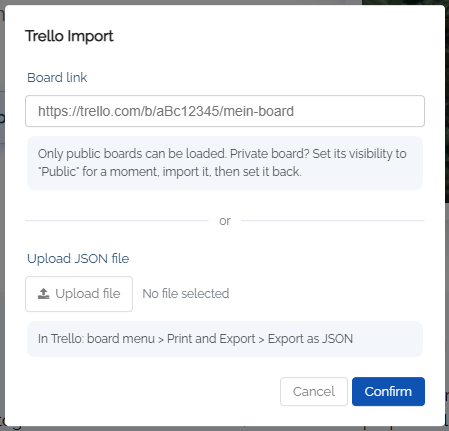Click 'Private board?' in the info note
Screen dimensions: 449x431
pos(270,154)
